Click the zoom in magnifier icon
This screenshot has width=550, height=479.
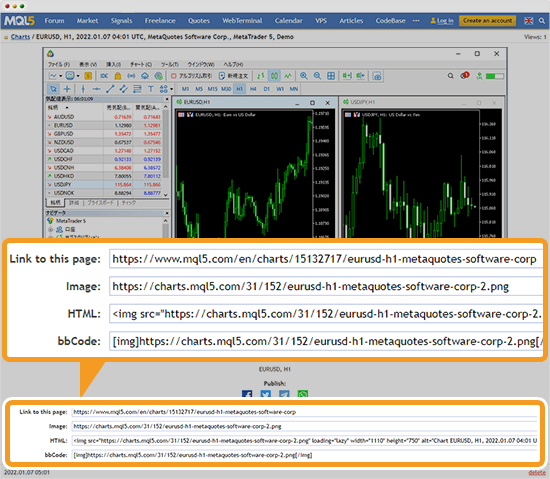coord(304,76)
